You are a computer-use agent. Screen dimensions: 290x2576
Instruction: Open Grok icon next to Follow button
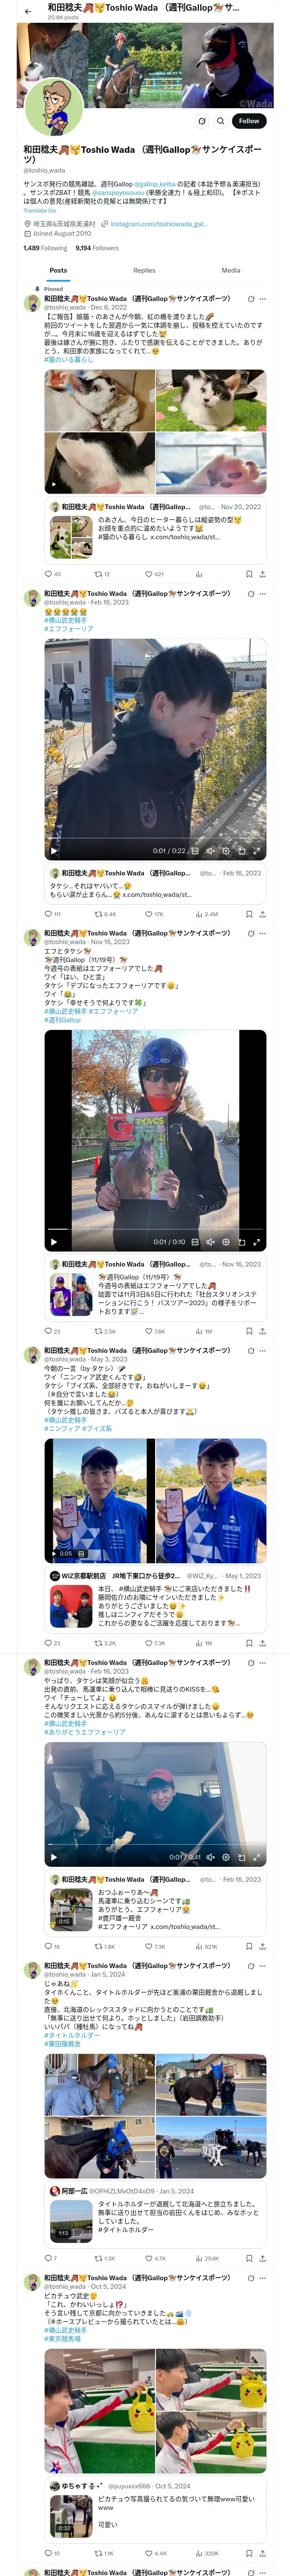click(x=202, y=121)
